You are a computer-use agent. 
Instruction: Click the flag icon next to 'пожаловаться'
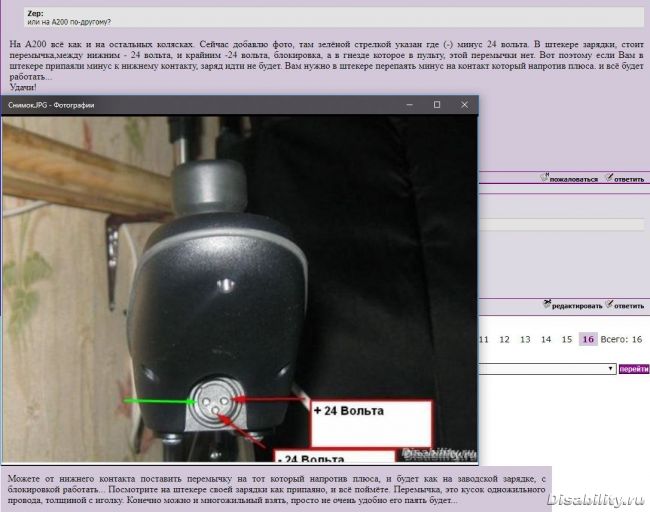point(544,177)
